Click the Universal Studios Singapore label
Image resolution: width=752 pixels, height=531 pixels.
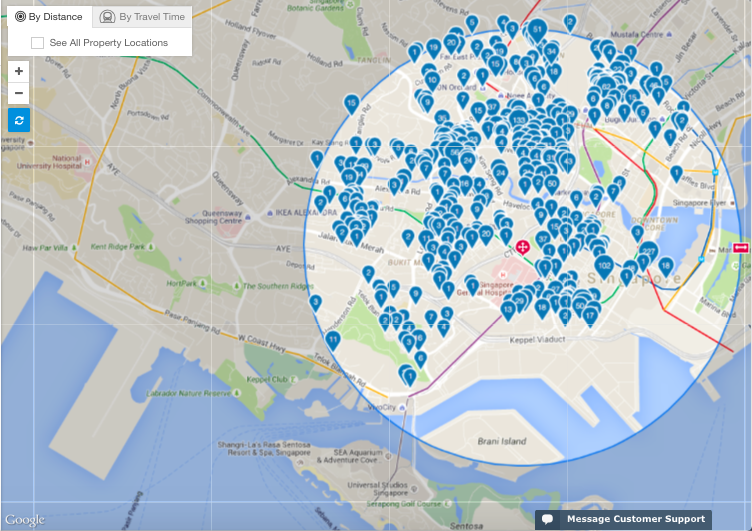tap(378, 489)
